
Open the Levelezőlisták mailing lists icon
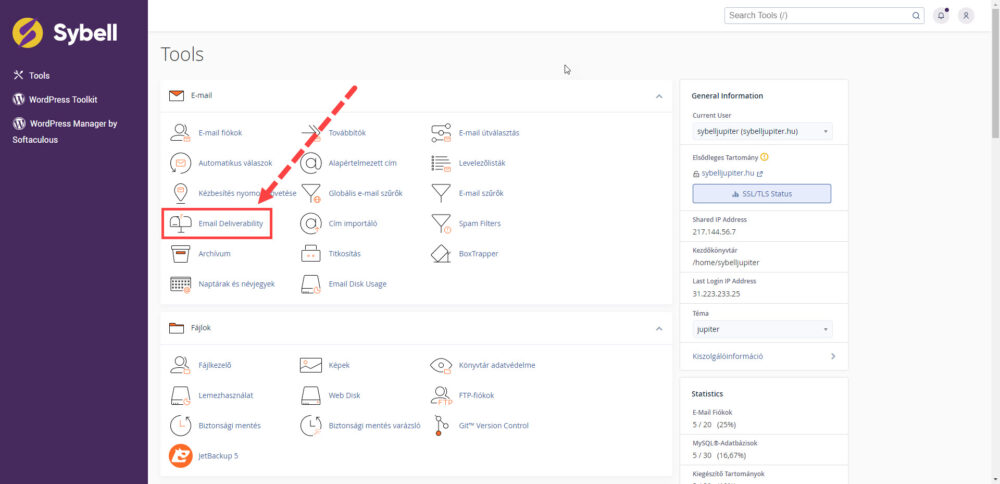[x=441, y=163]
